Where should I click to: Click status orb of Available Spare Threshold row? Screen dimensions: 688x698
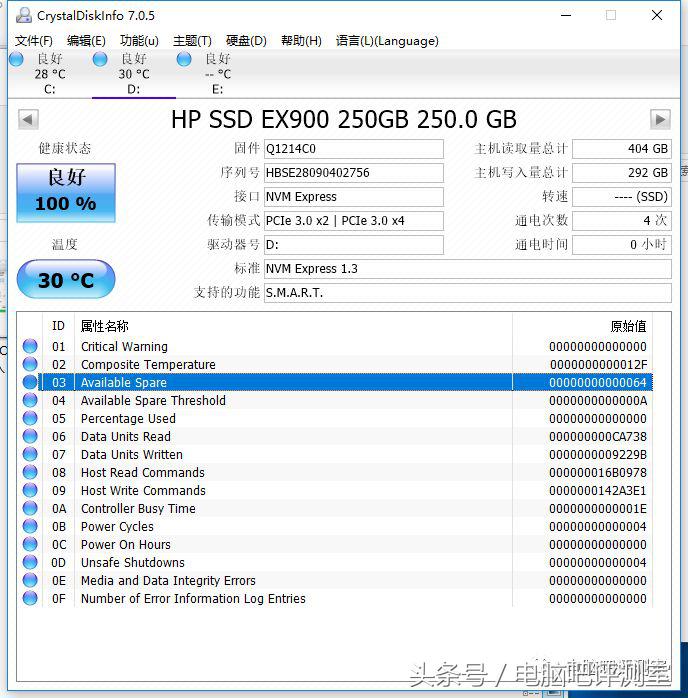[30, 400]
